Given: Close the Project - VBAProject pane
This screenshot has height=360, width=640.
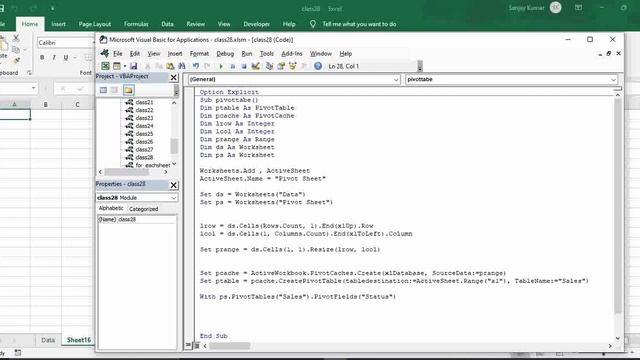Looking at the screenshot, I should [x=173, y=77].
